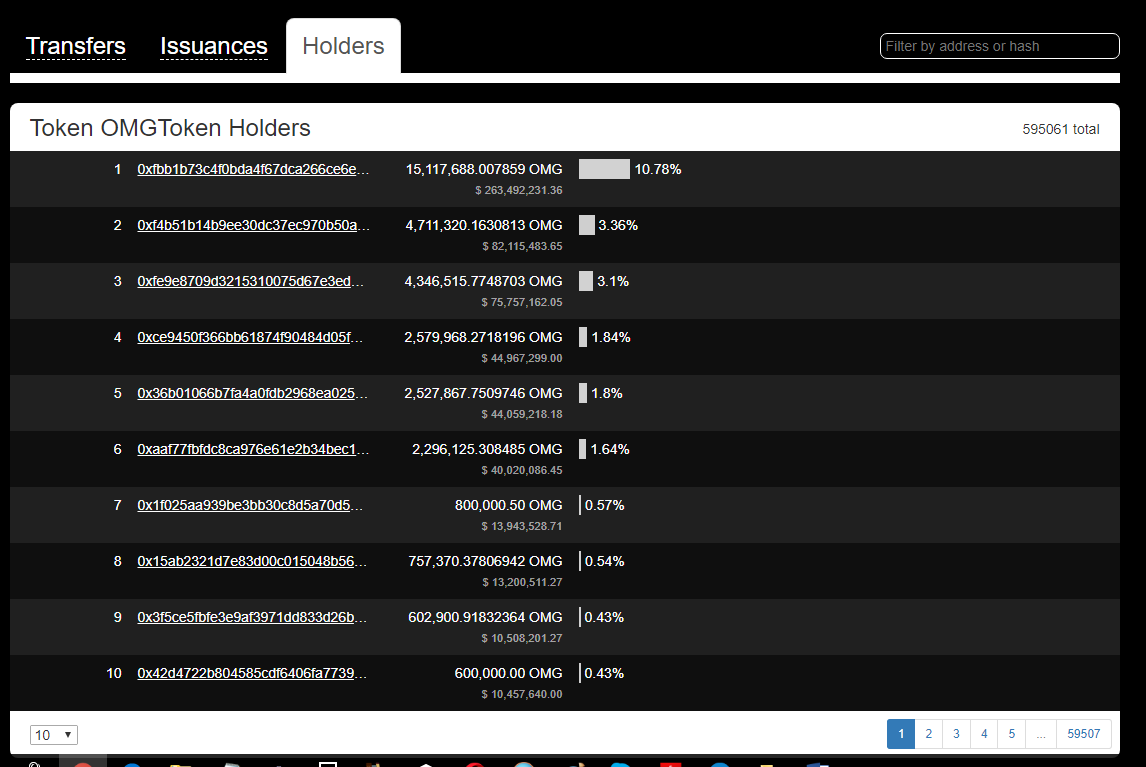Click the balance 2,296,125.308485 OMG
Viewport: 1146px width, 767px height.
487,449
